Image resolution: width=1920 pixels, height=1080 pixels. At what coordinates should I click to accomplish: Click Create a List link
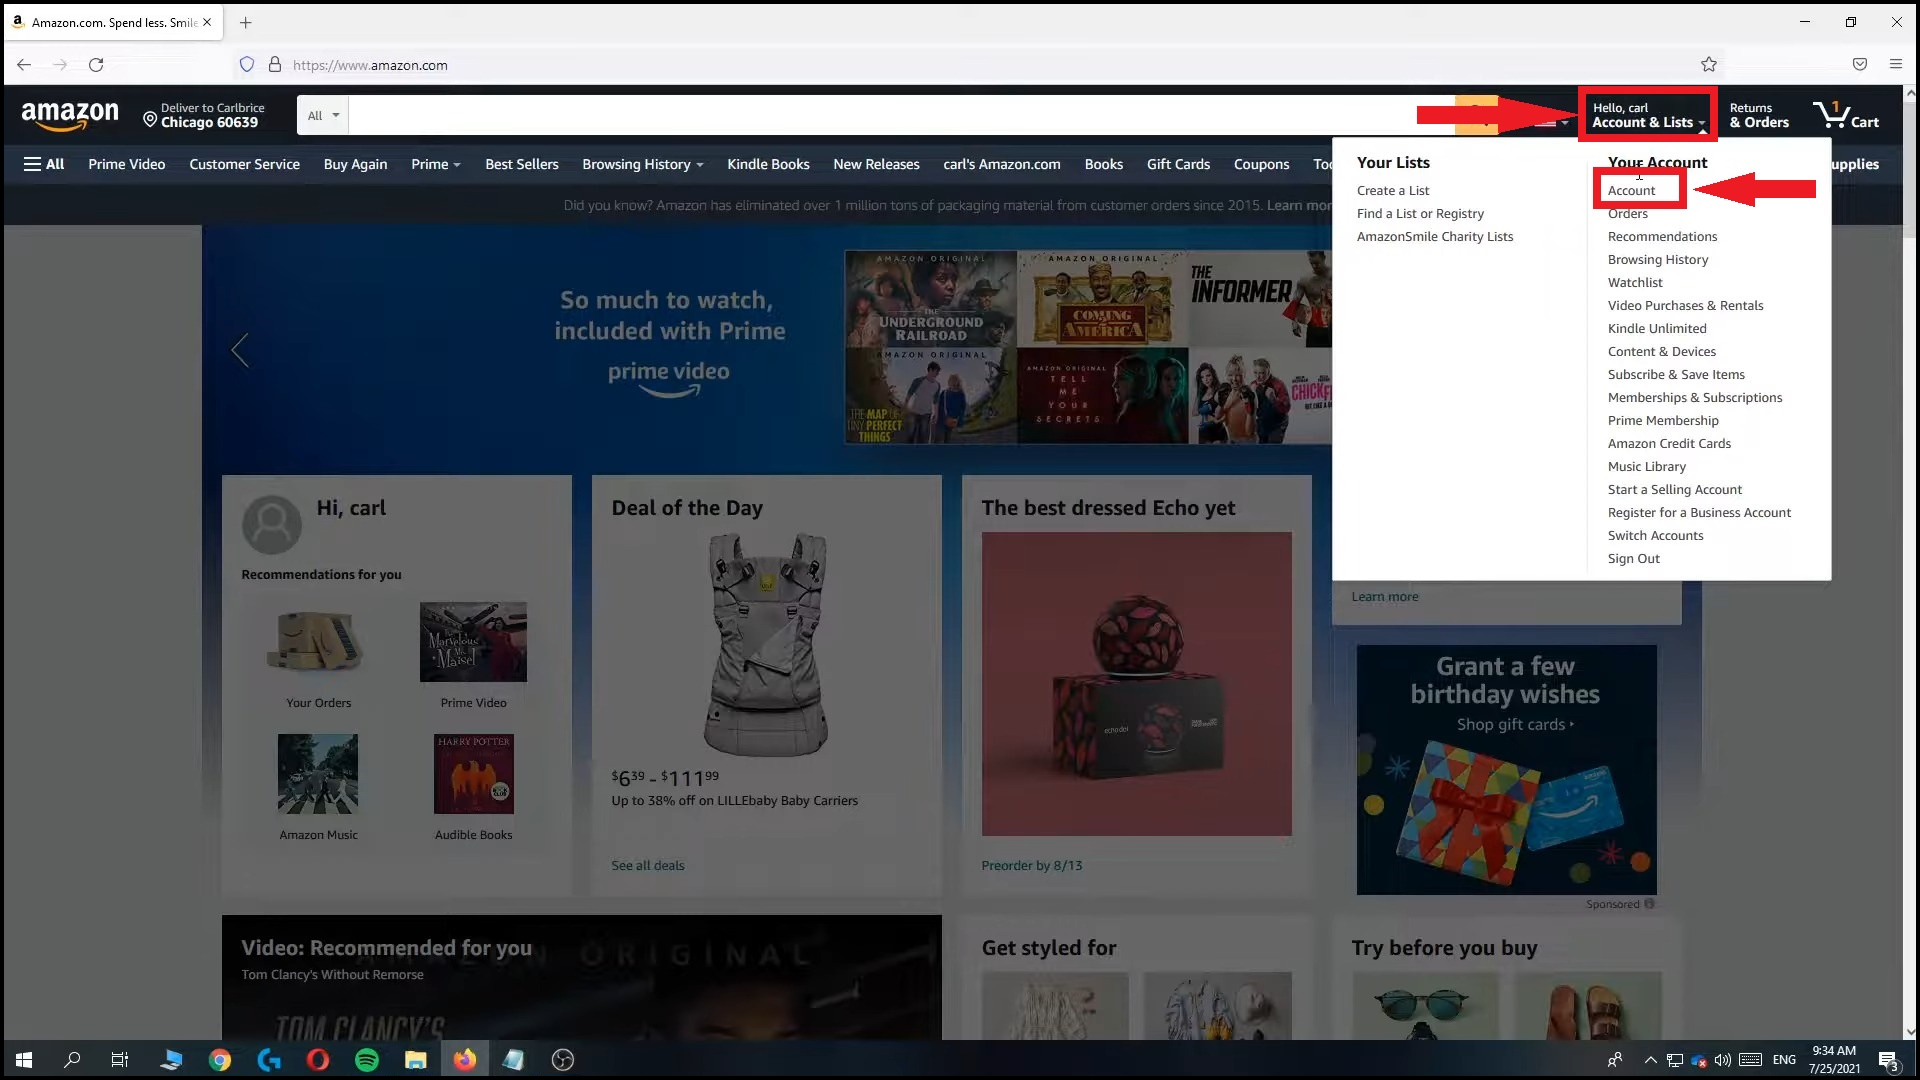tap(1392, 190)
